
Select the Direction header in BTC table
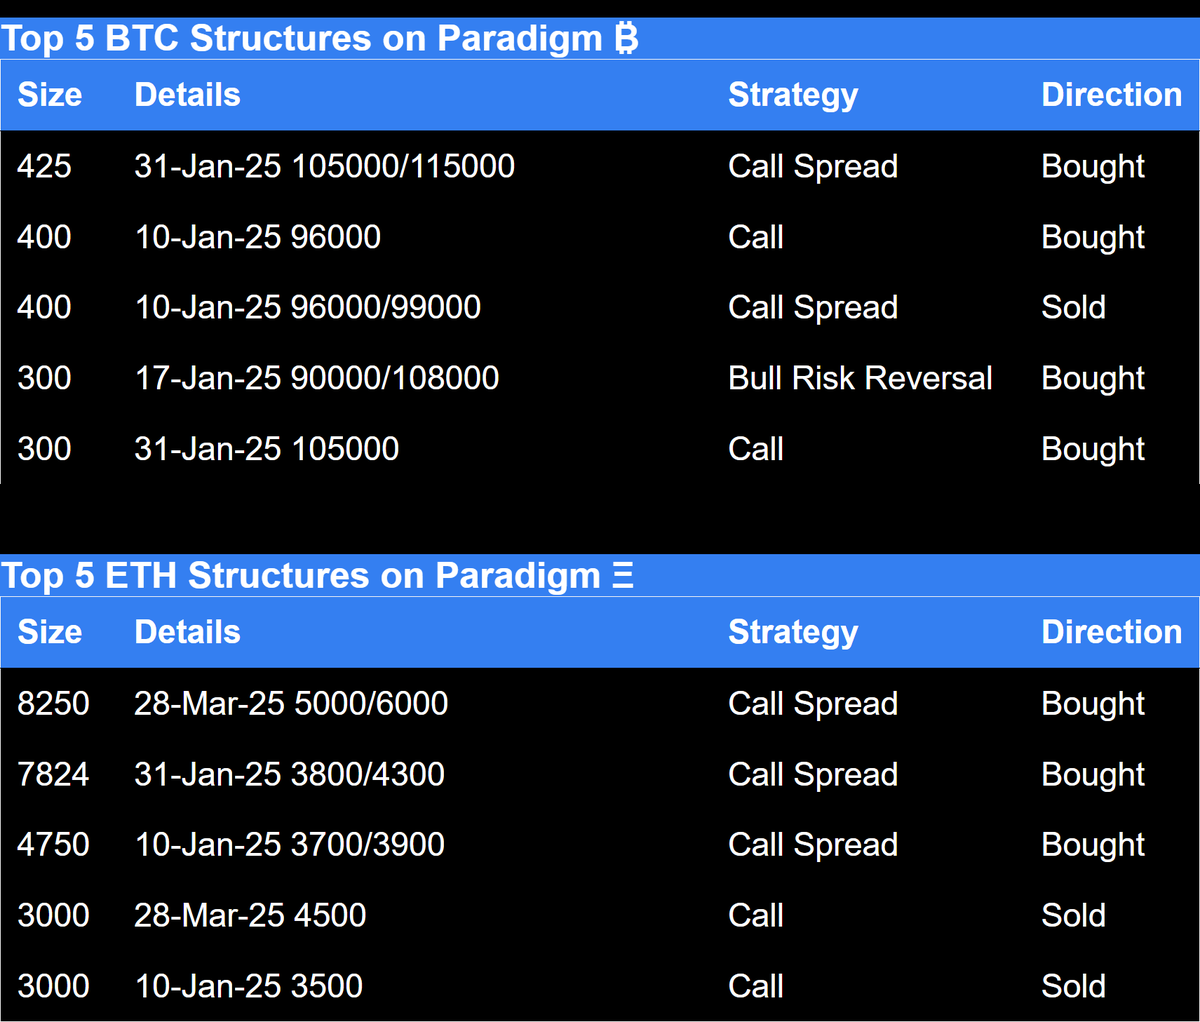(1112, 95)
